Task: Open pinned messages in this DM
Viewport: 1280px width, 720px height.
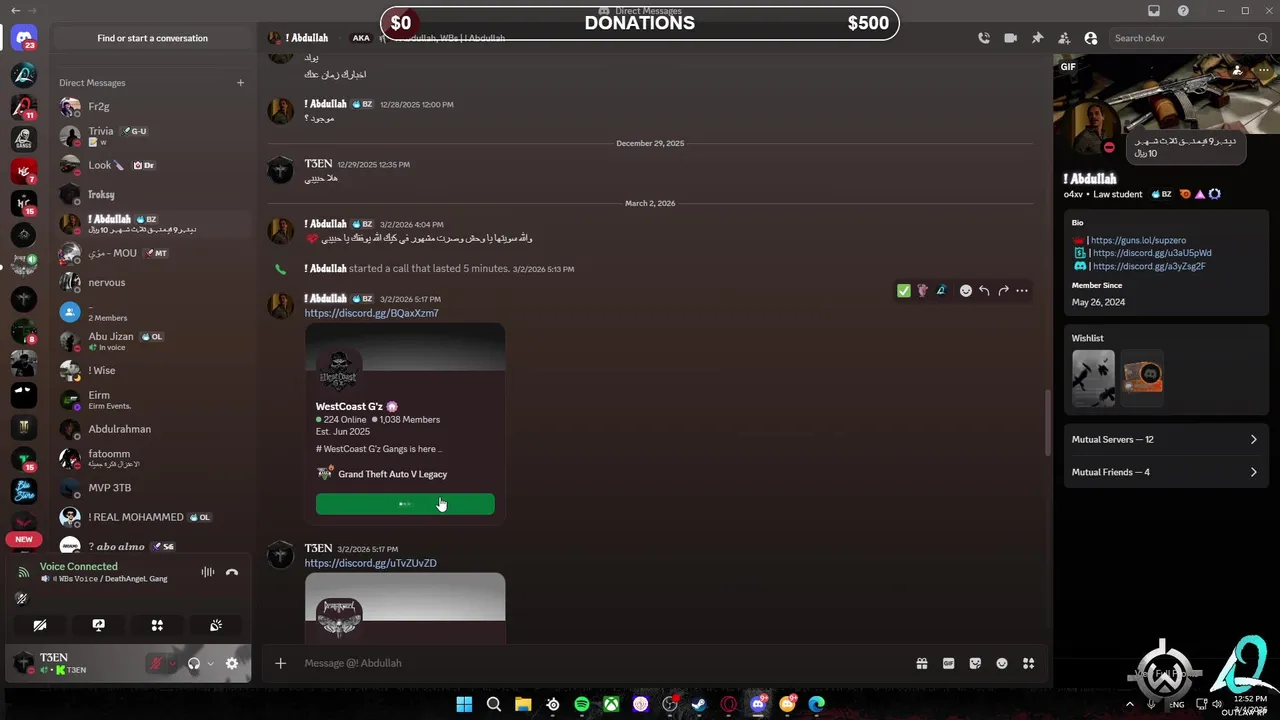Action: pyautogui.click(x=1037, y=38)
